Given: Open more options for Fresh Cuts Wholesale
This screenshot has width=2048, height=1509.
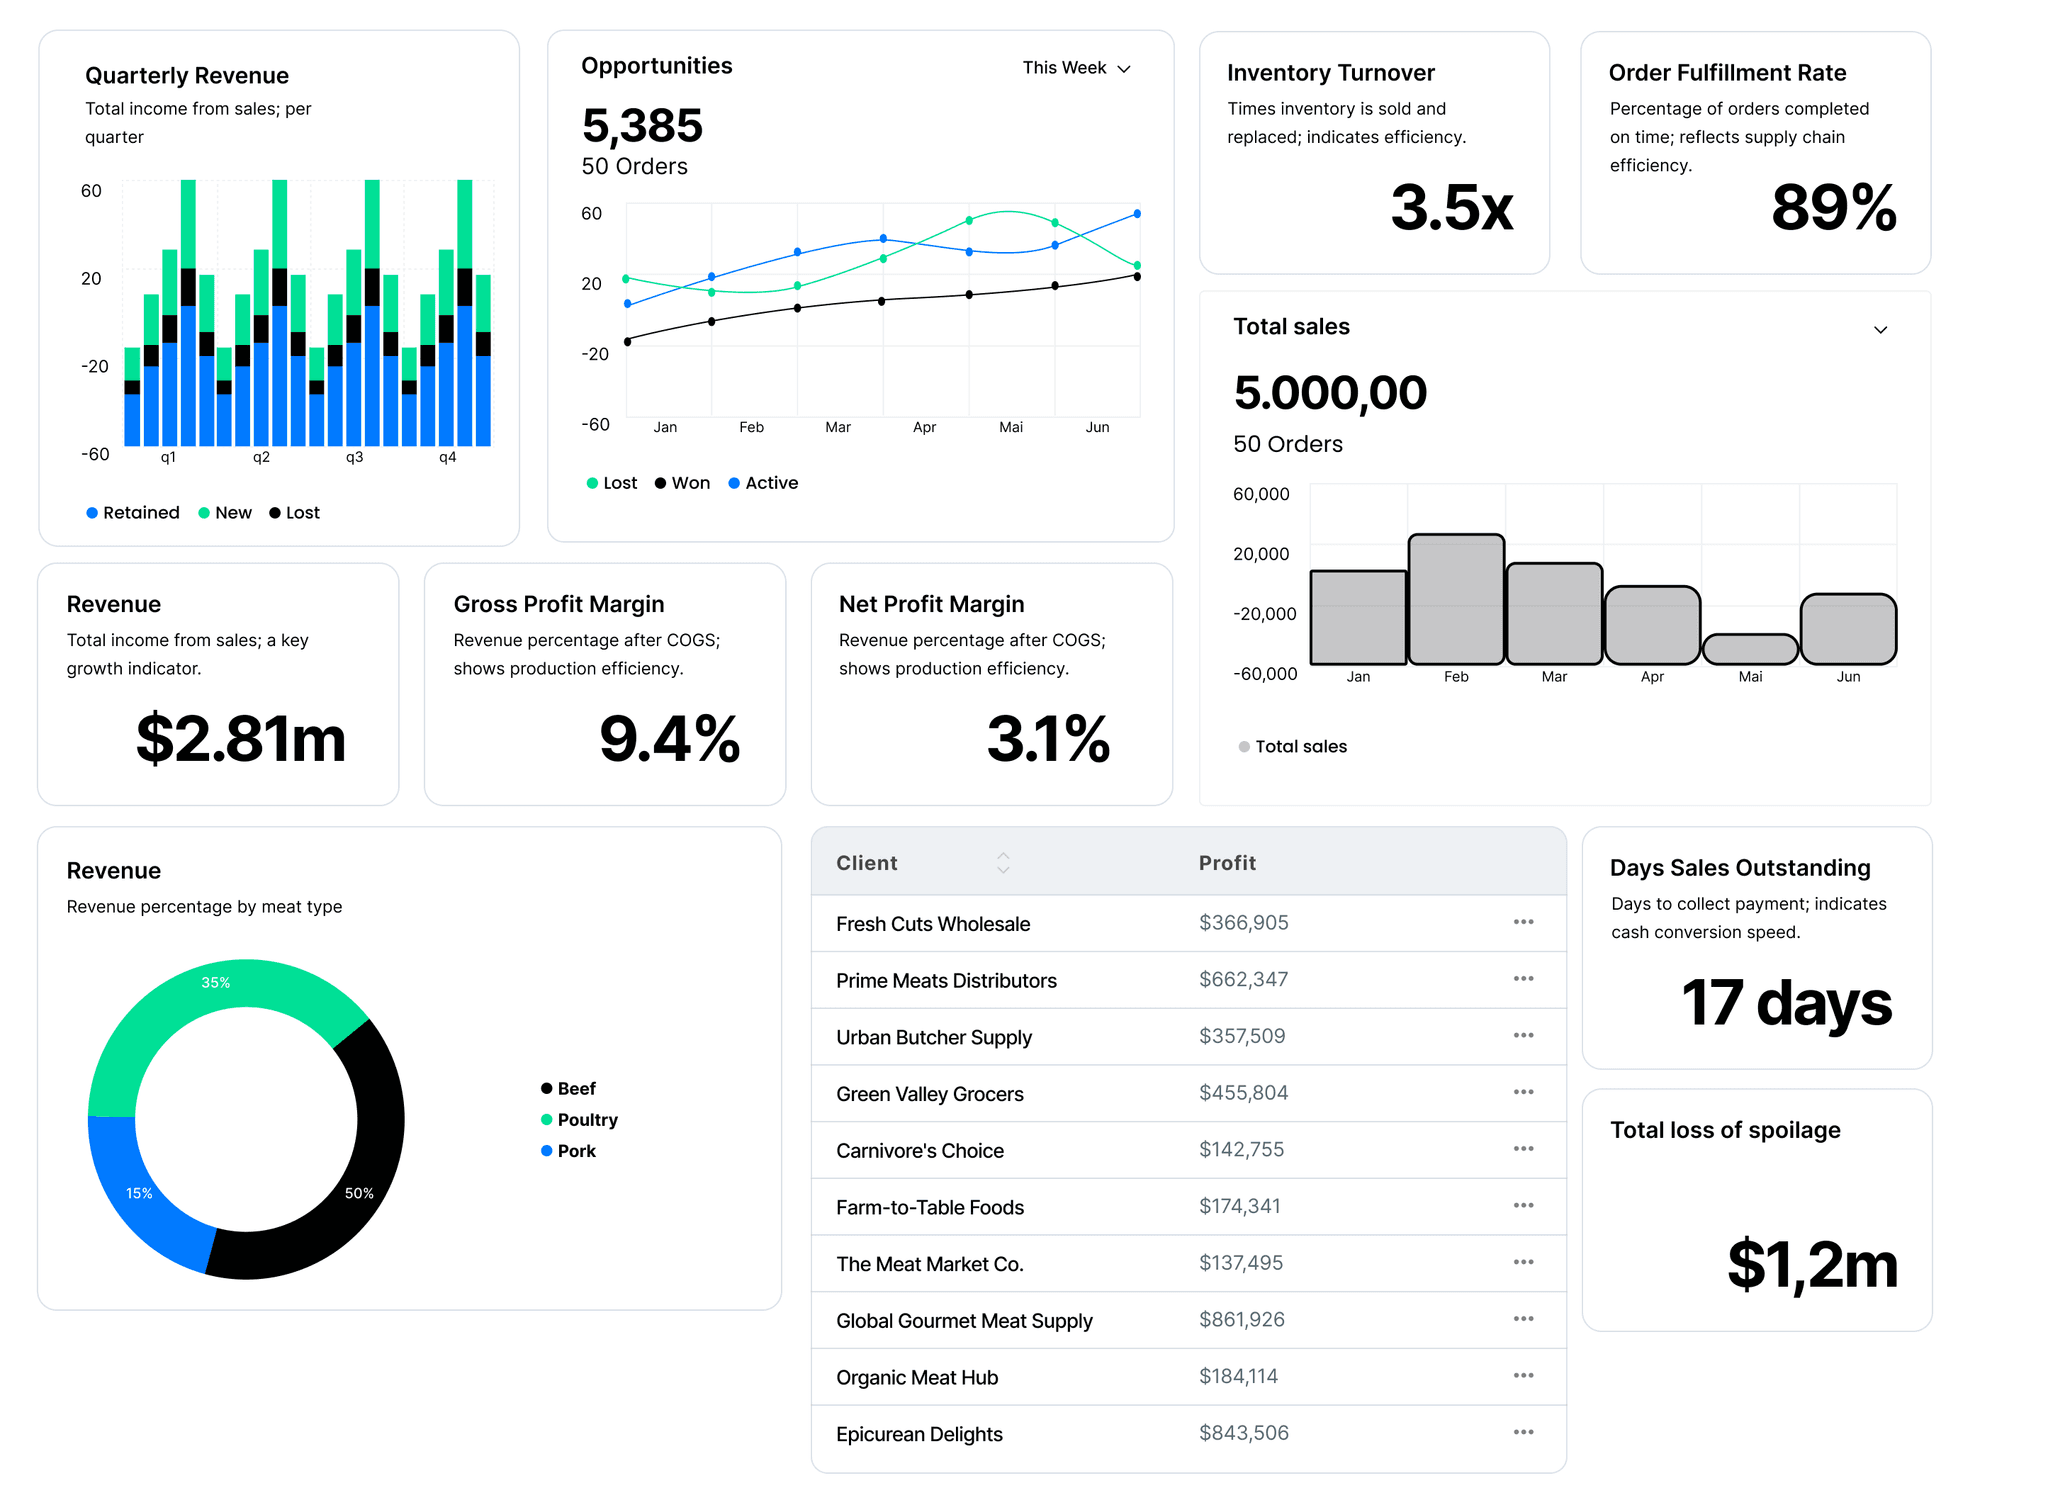Looking at the screenshot, I should pos(1523,922).
